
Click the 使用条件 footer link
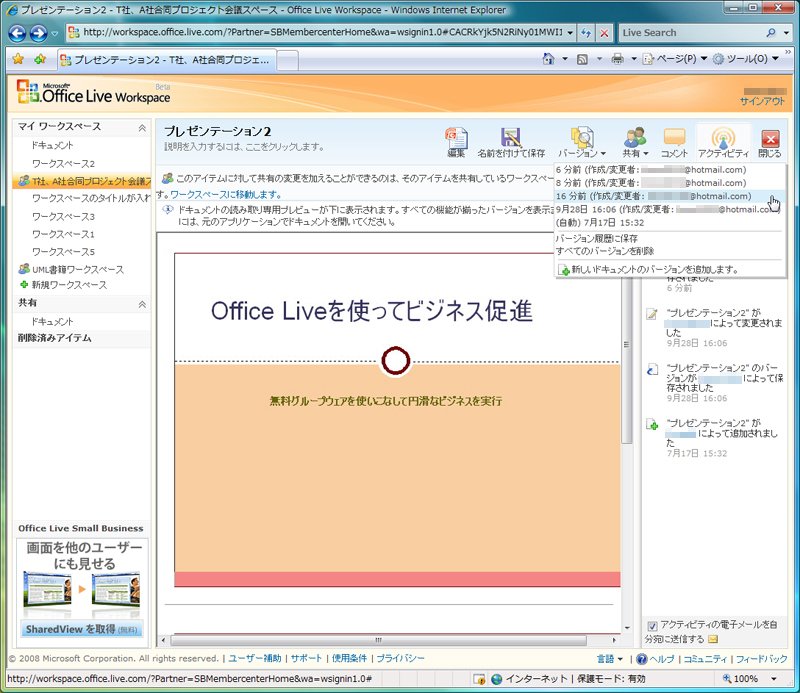point(349,658)
